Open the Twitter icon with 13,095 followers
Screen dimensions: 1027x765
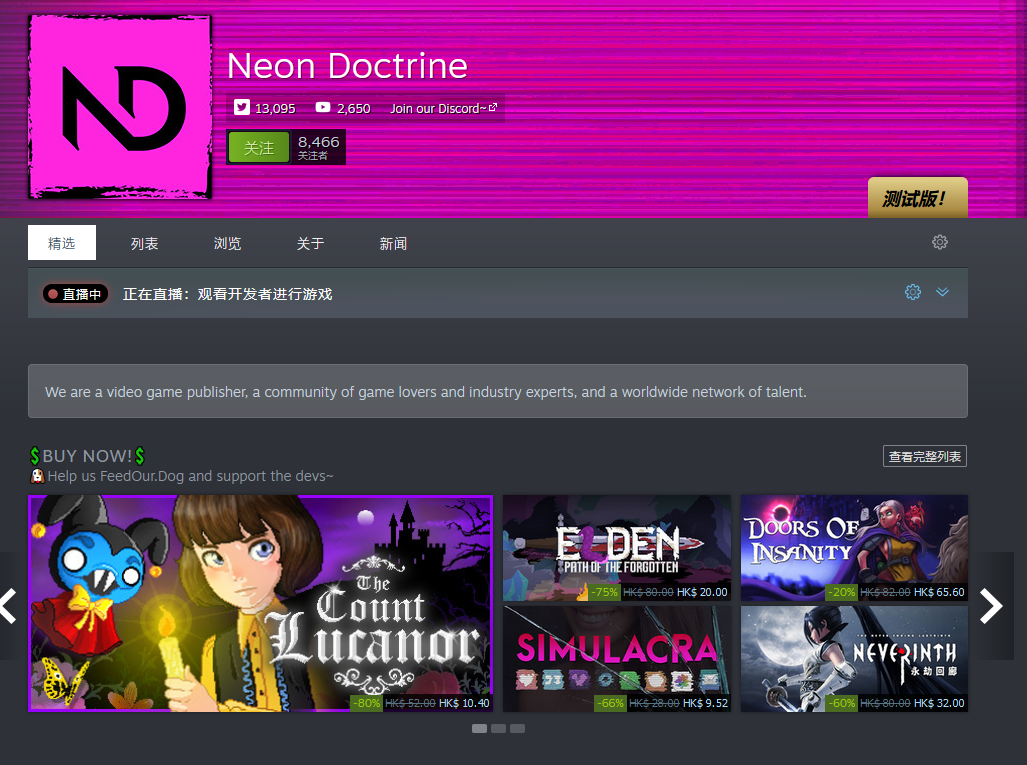pos(242,107)
